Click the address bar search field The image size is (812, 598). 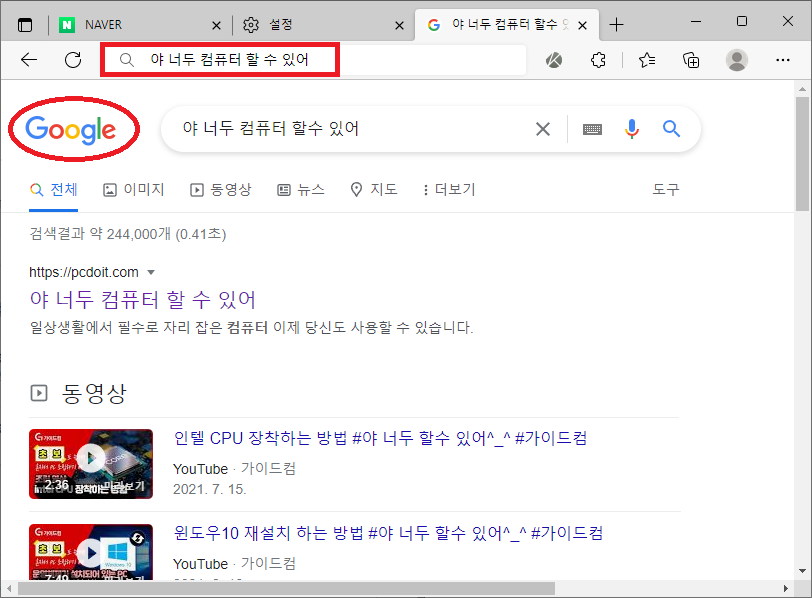pos(314,60)
